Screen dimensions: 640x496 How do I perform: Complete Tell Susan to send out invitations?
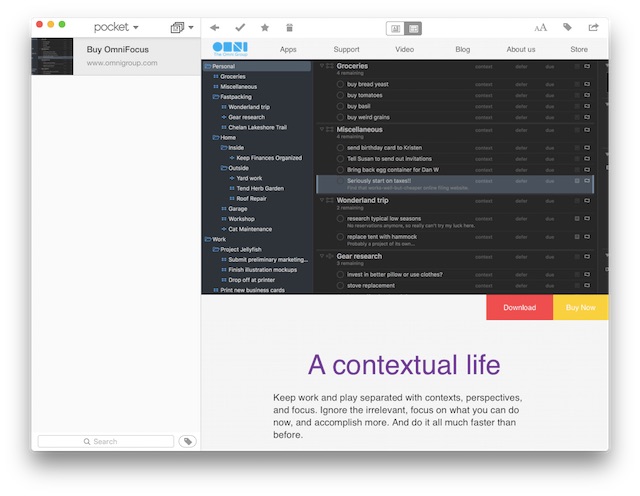coord(340,159)
